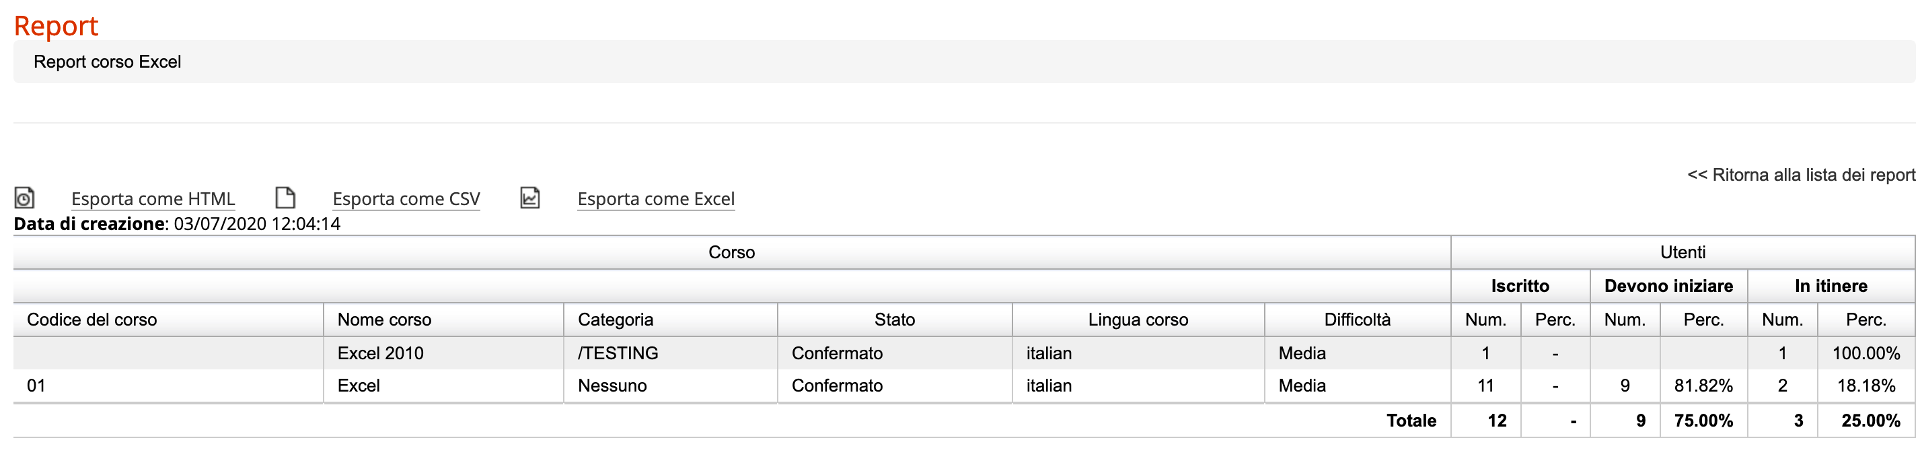The width and height of the screenshot is (1920, 466).
Task: Click the HTML export icon
Action: pos(24,198)
